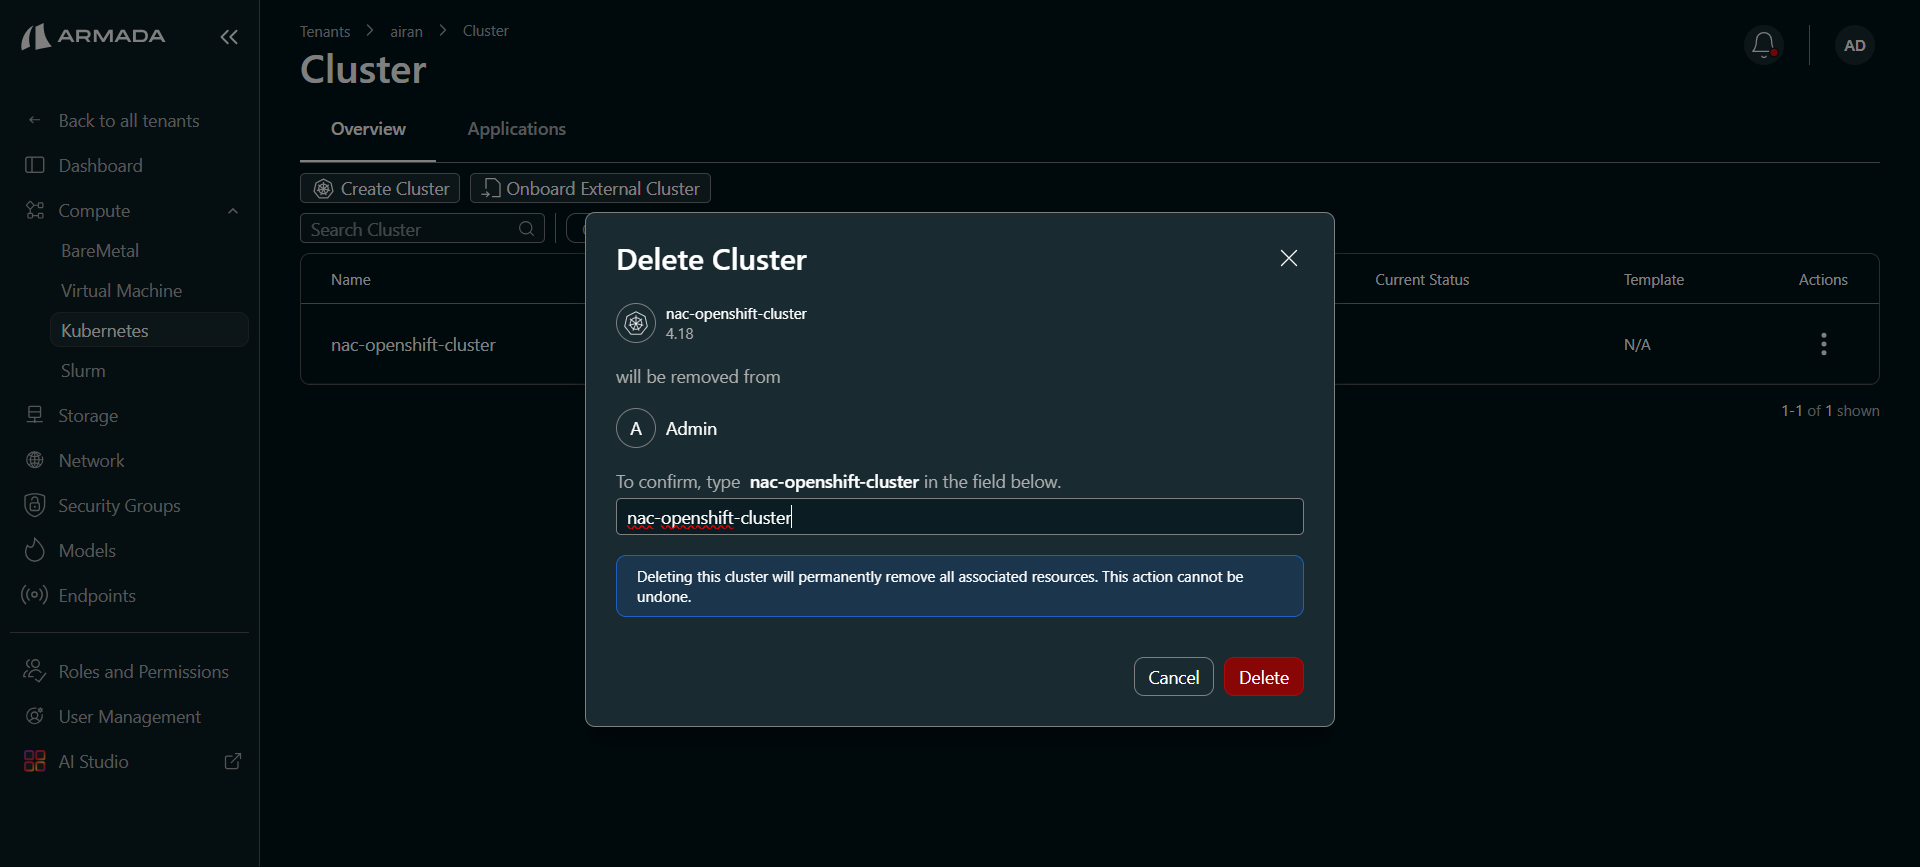This screenshot has width=1920, height=867.
Task: Click the Armada logo
Action: (x=93, y=37)
